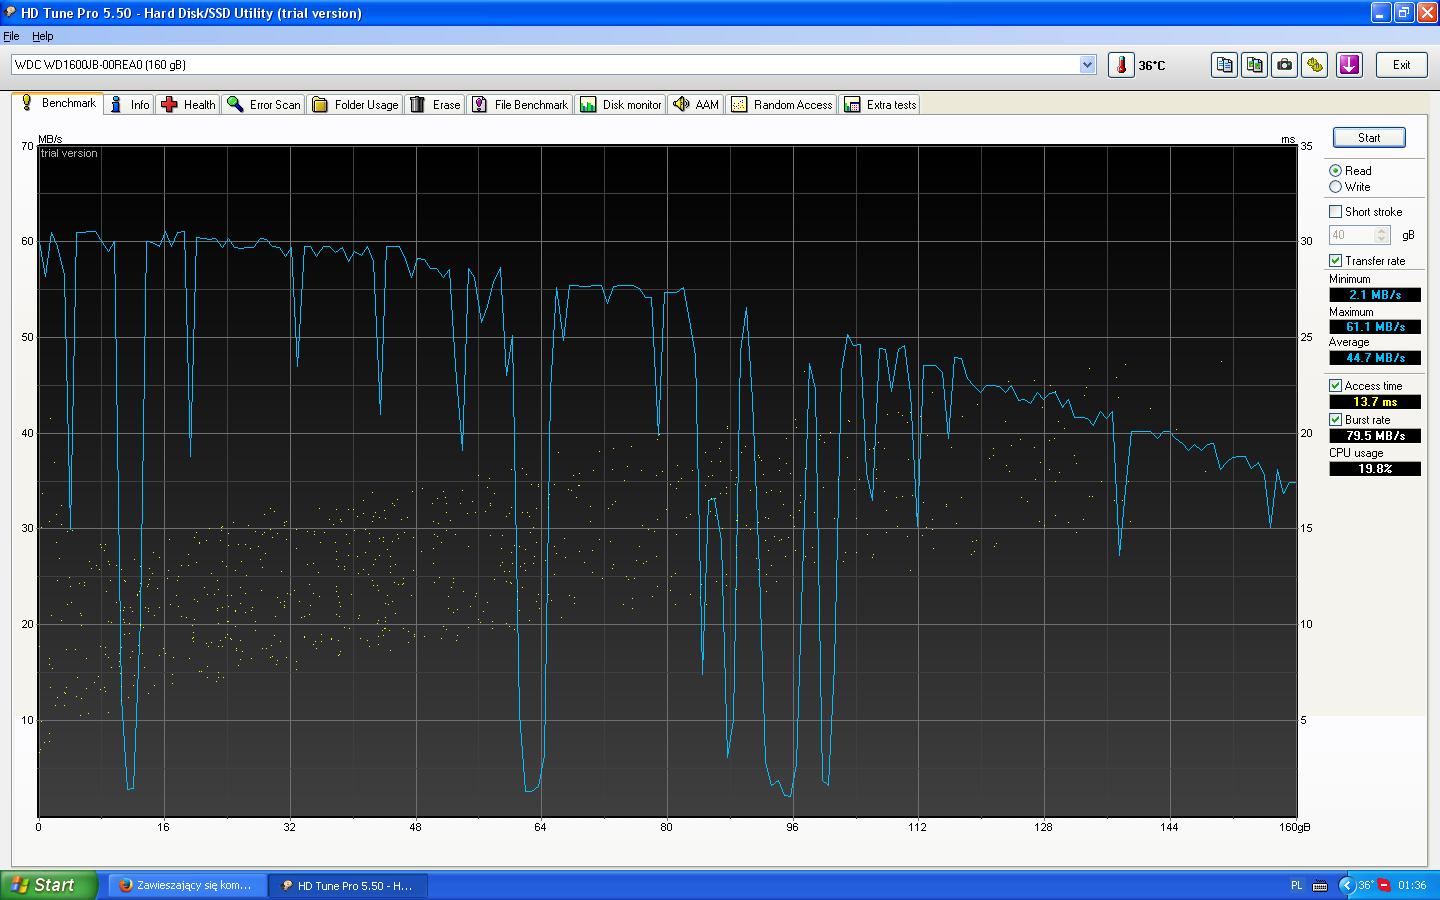Click the PL language indicator in the taskbar
1440x900 pixels.
pos(1297,885)
